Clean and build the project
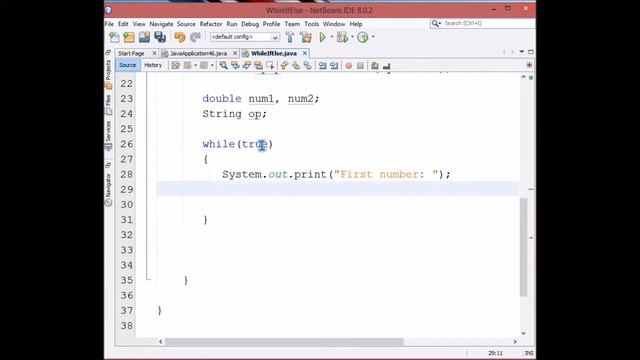This screenshot has height=360, width=640. pyautogui.click(x=306, y=37)
